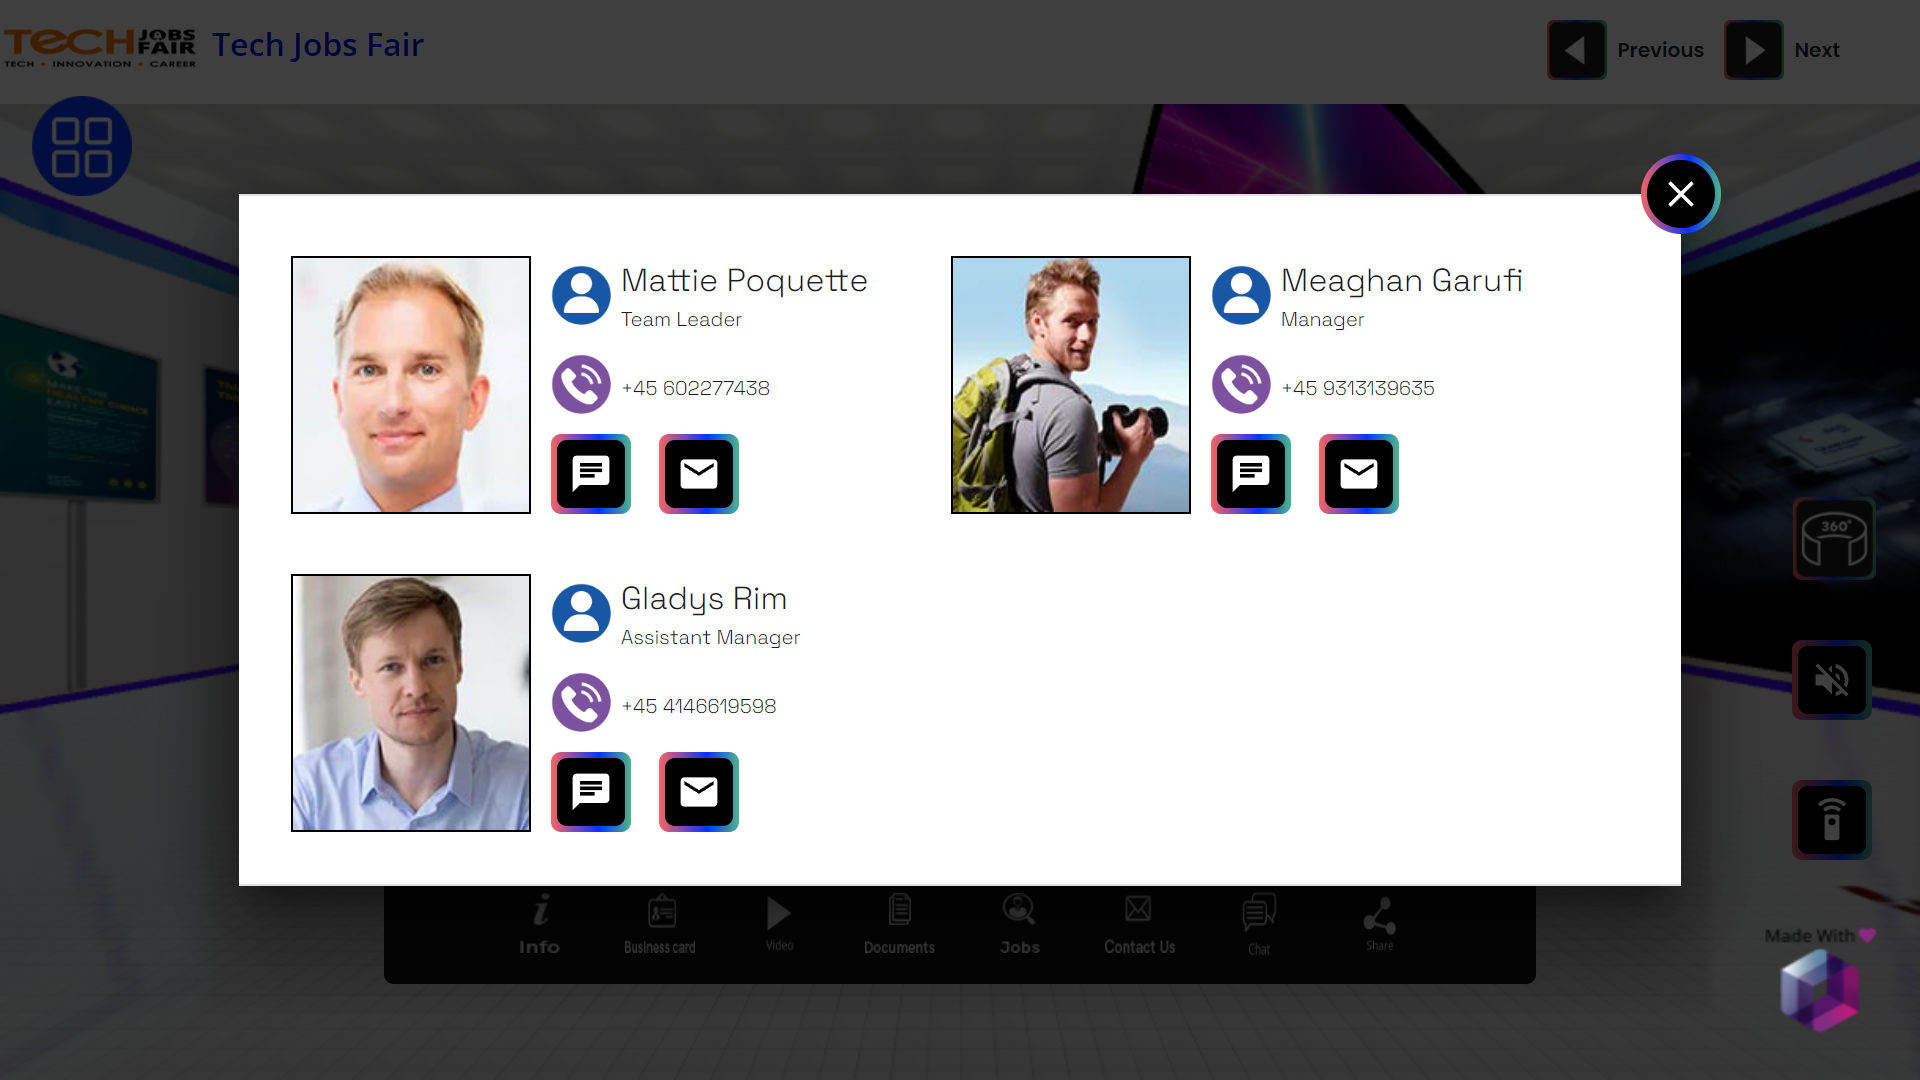Open the Info tab at bottom

pyautogui.click(x=539, y=923)
